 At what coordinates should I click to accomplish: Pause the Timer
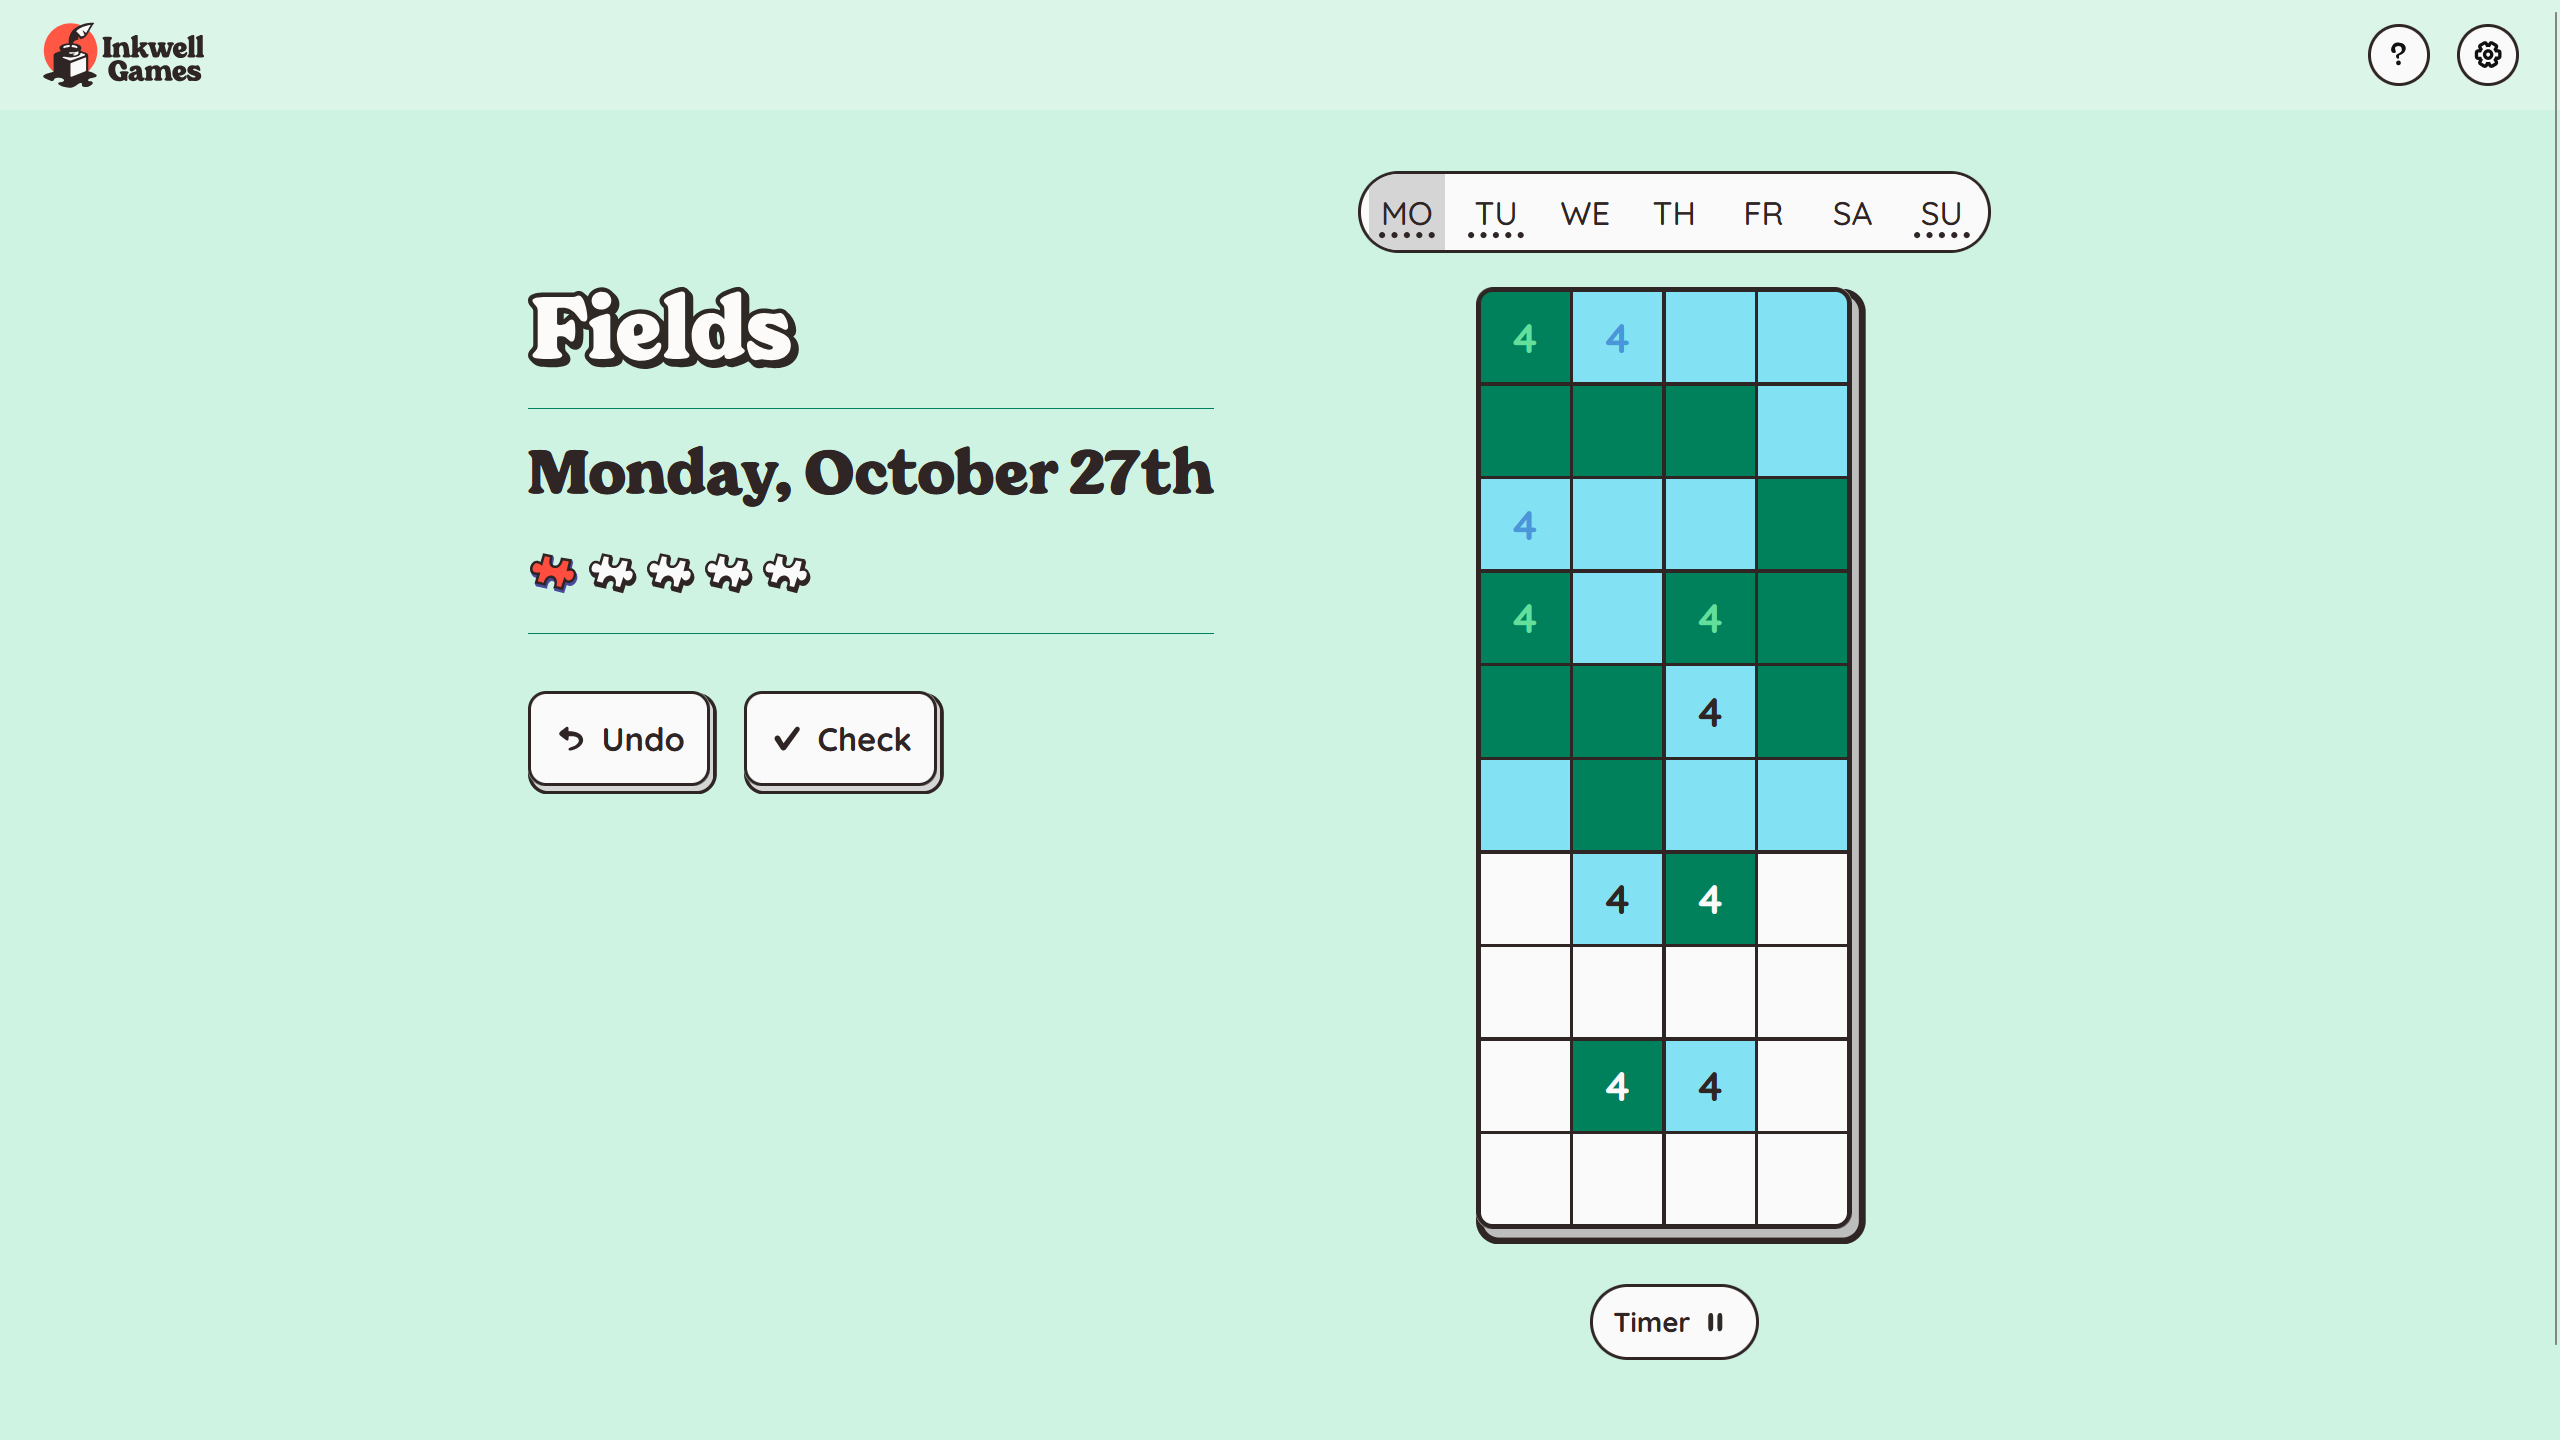click(x=1673, y=1322)
